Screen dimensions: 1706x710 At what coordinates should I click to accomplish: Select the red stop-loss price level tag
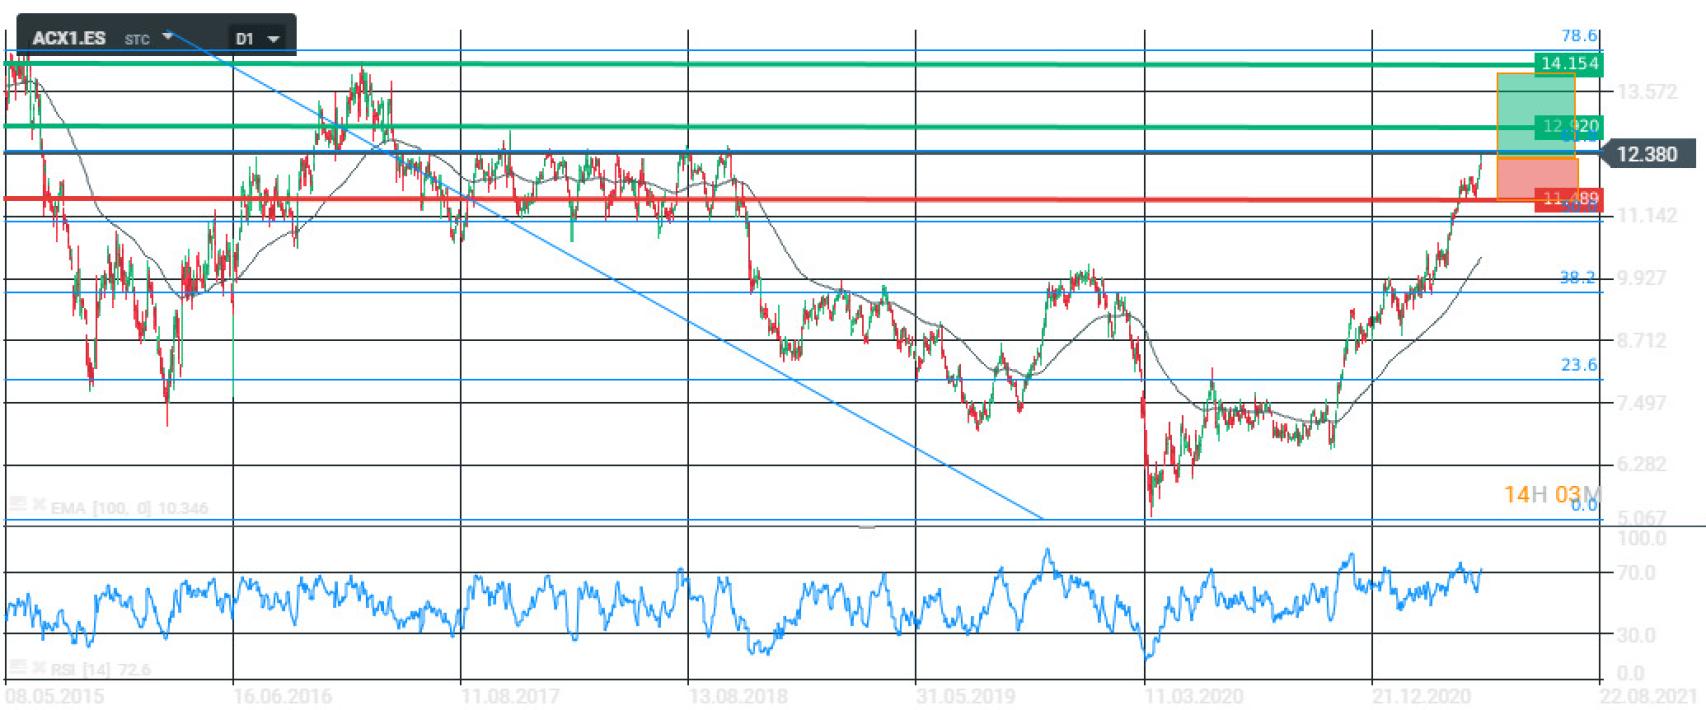coord(1568,199)
